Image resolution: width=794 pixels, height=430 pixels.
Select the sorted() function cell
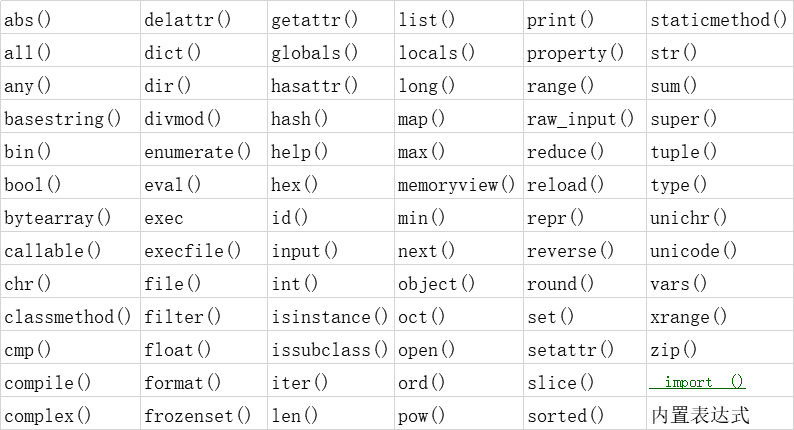(565, 415)
